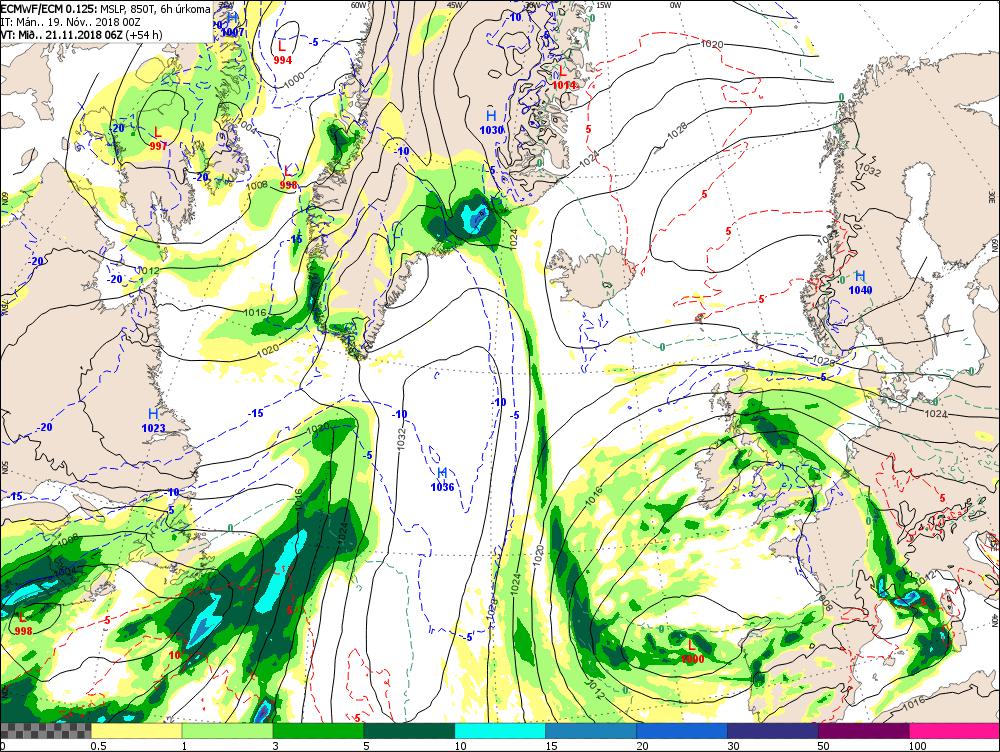Image resolution: width=1000 pixels, height=752 pixels.
Task: Click the dark green 5–10 mm legend swatch
Action: 409,730
